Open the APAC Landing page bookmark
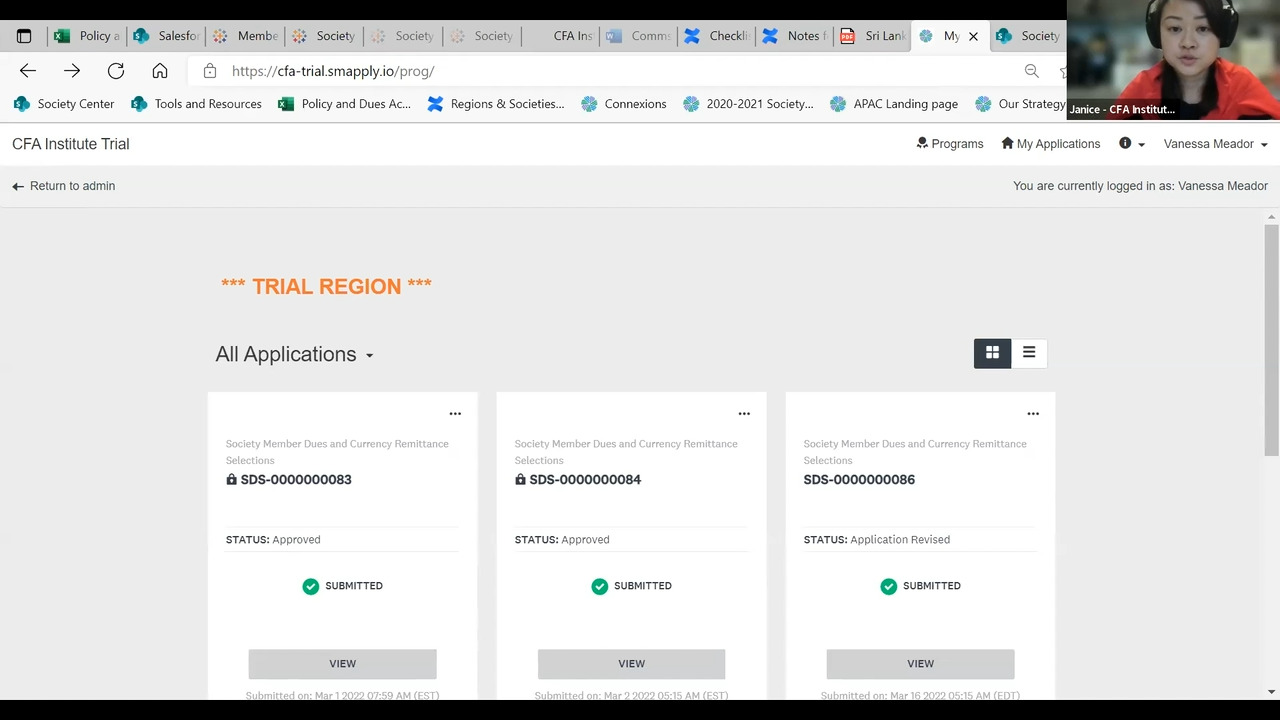Image resolution: width=1280 pixels, height=720 pixels. point(893,104)
